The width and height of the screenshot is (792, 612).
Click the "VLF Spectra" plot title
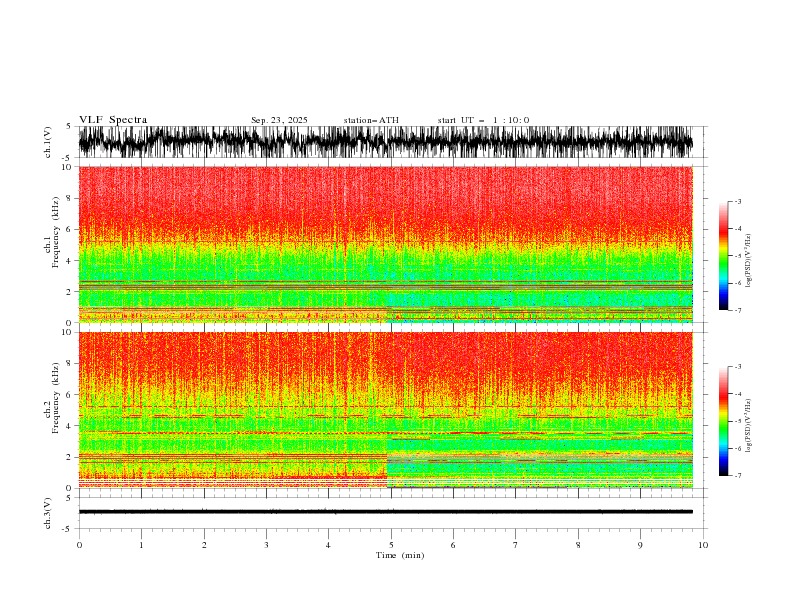[113, 120]
